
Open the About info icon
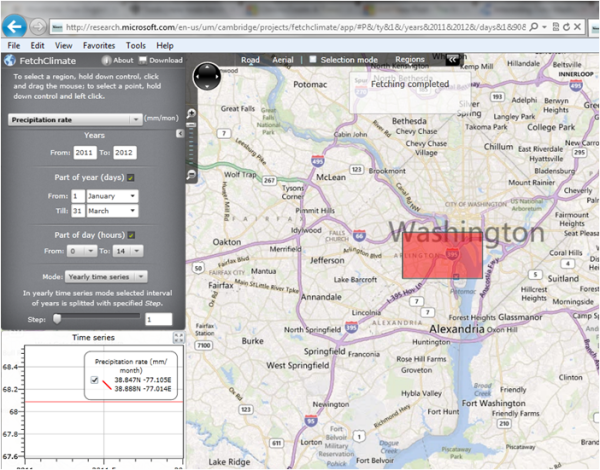coord(106,60)
